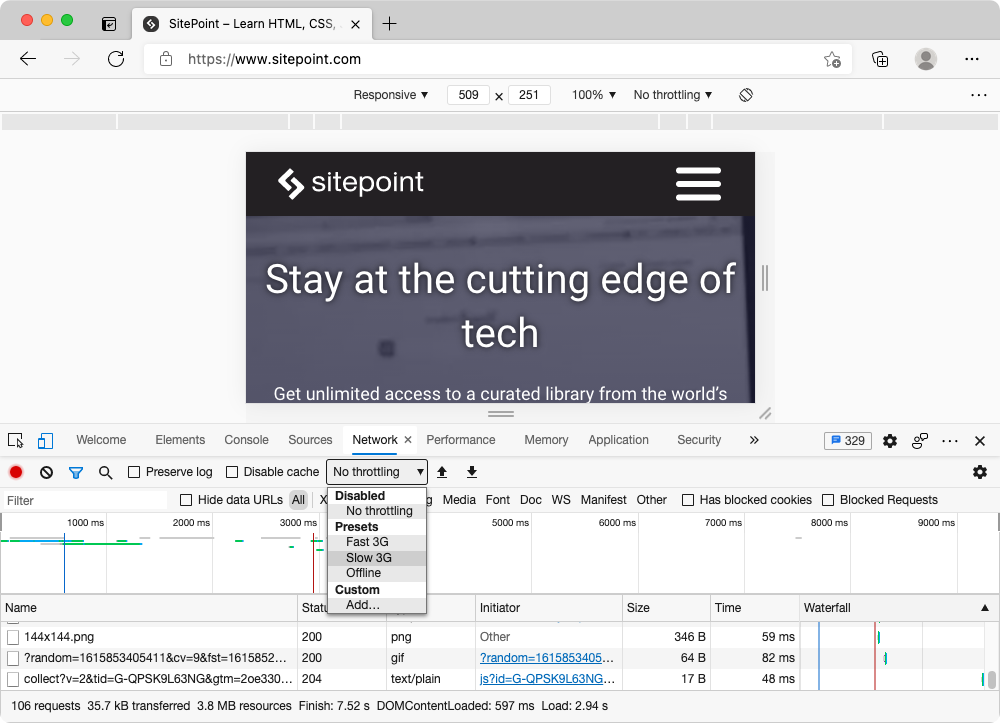Open network settings via the gear icon
This screenshot has height=723, width=1000.
(x=980, y=471)
